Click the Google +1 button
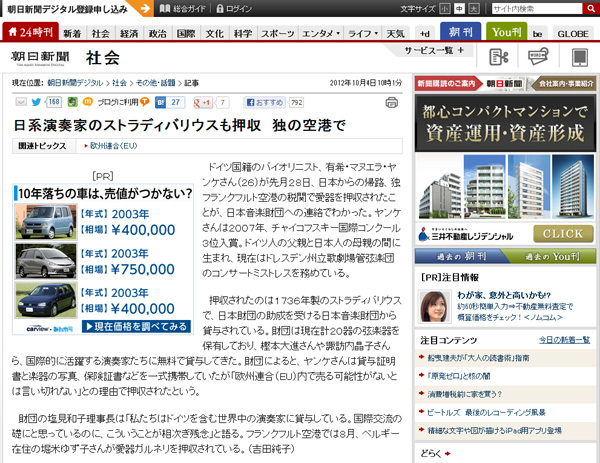 (203, 102)
